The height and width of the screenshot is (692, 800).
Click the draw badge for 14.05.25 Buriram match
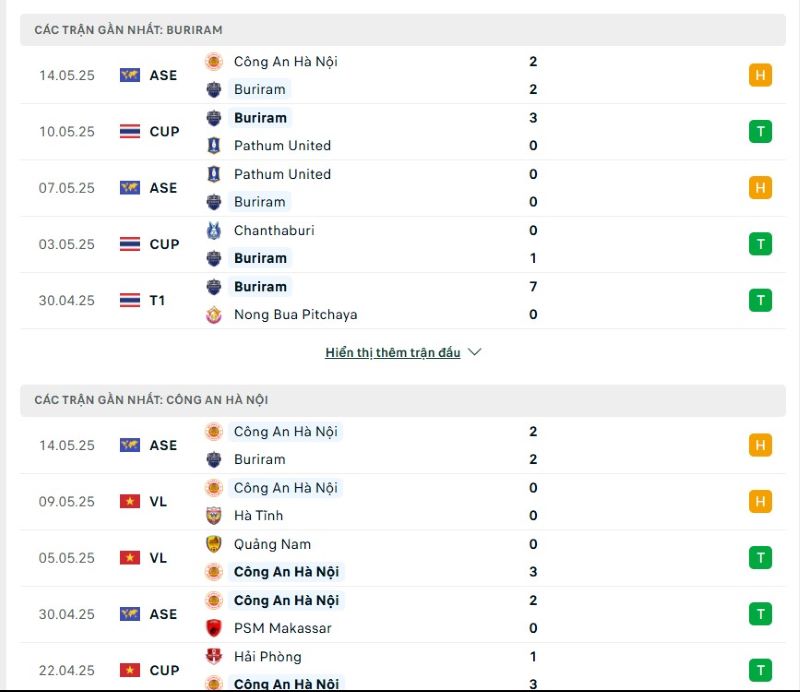point(760,75)
